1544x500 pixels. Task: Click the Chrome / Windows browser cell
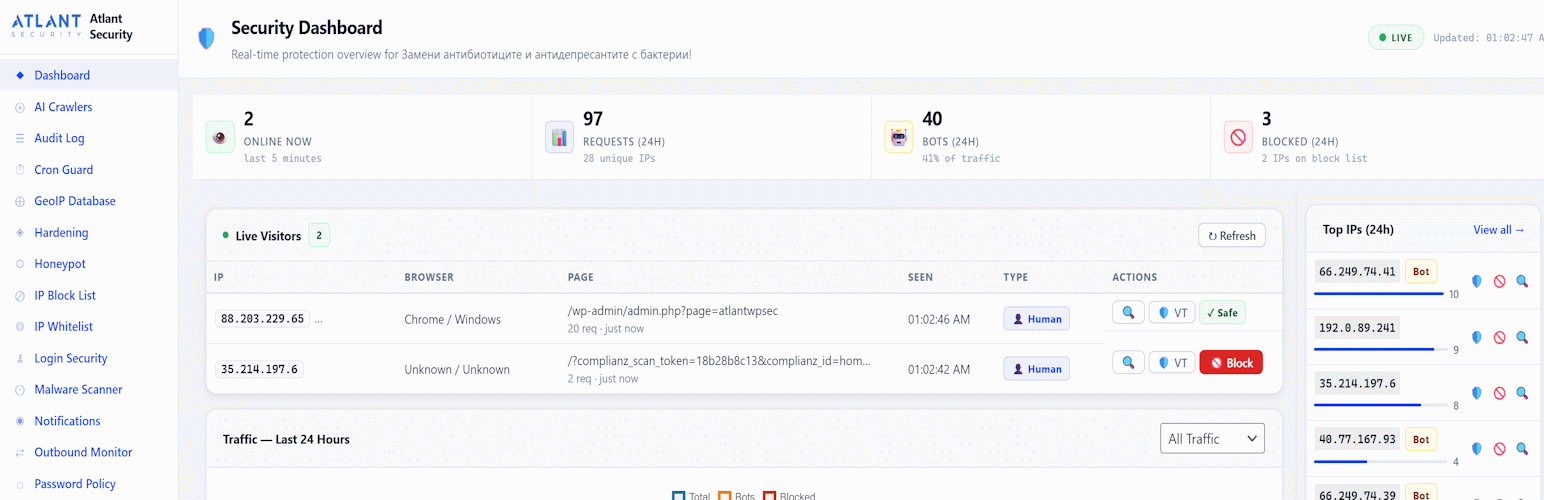click(x=452, y=320)
